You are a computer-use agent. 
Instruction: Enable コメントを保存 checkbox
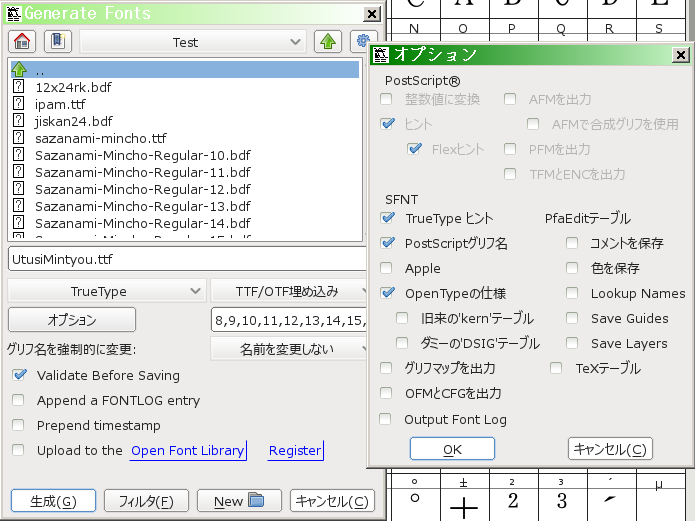(572, 243)
